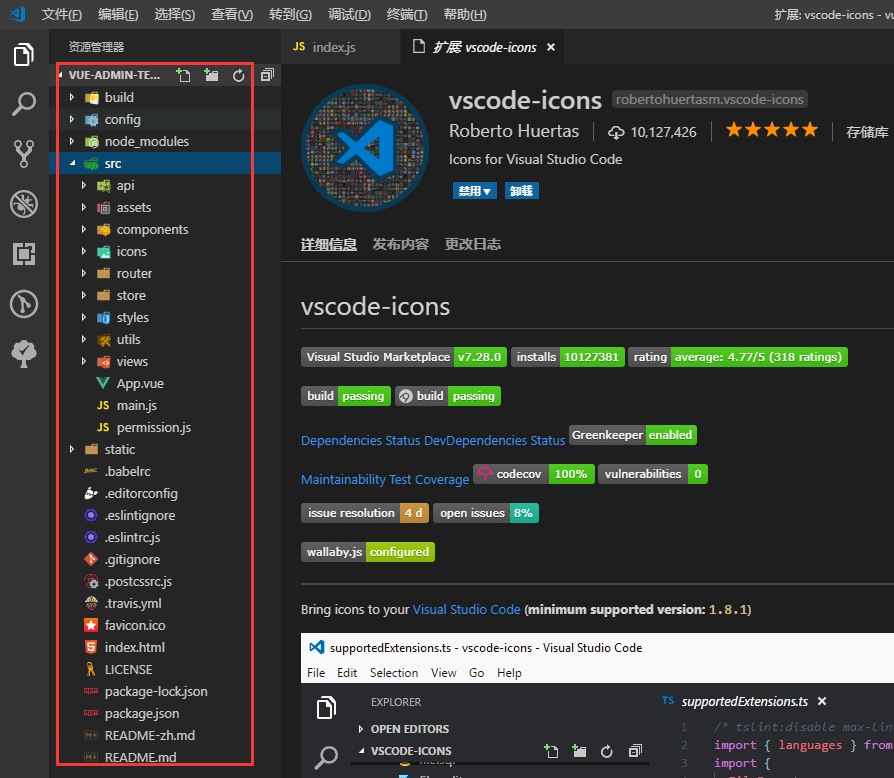894x778 pixels.
Task: Open the Explorer view in activity bar
Action: [23, 55]
